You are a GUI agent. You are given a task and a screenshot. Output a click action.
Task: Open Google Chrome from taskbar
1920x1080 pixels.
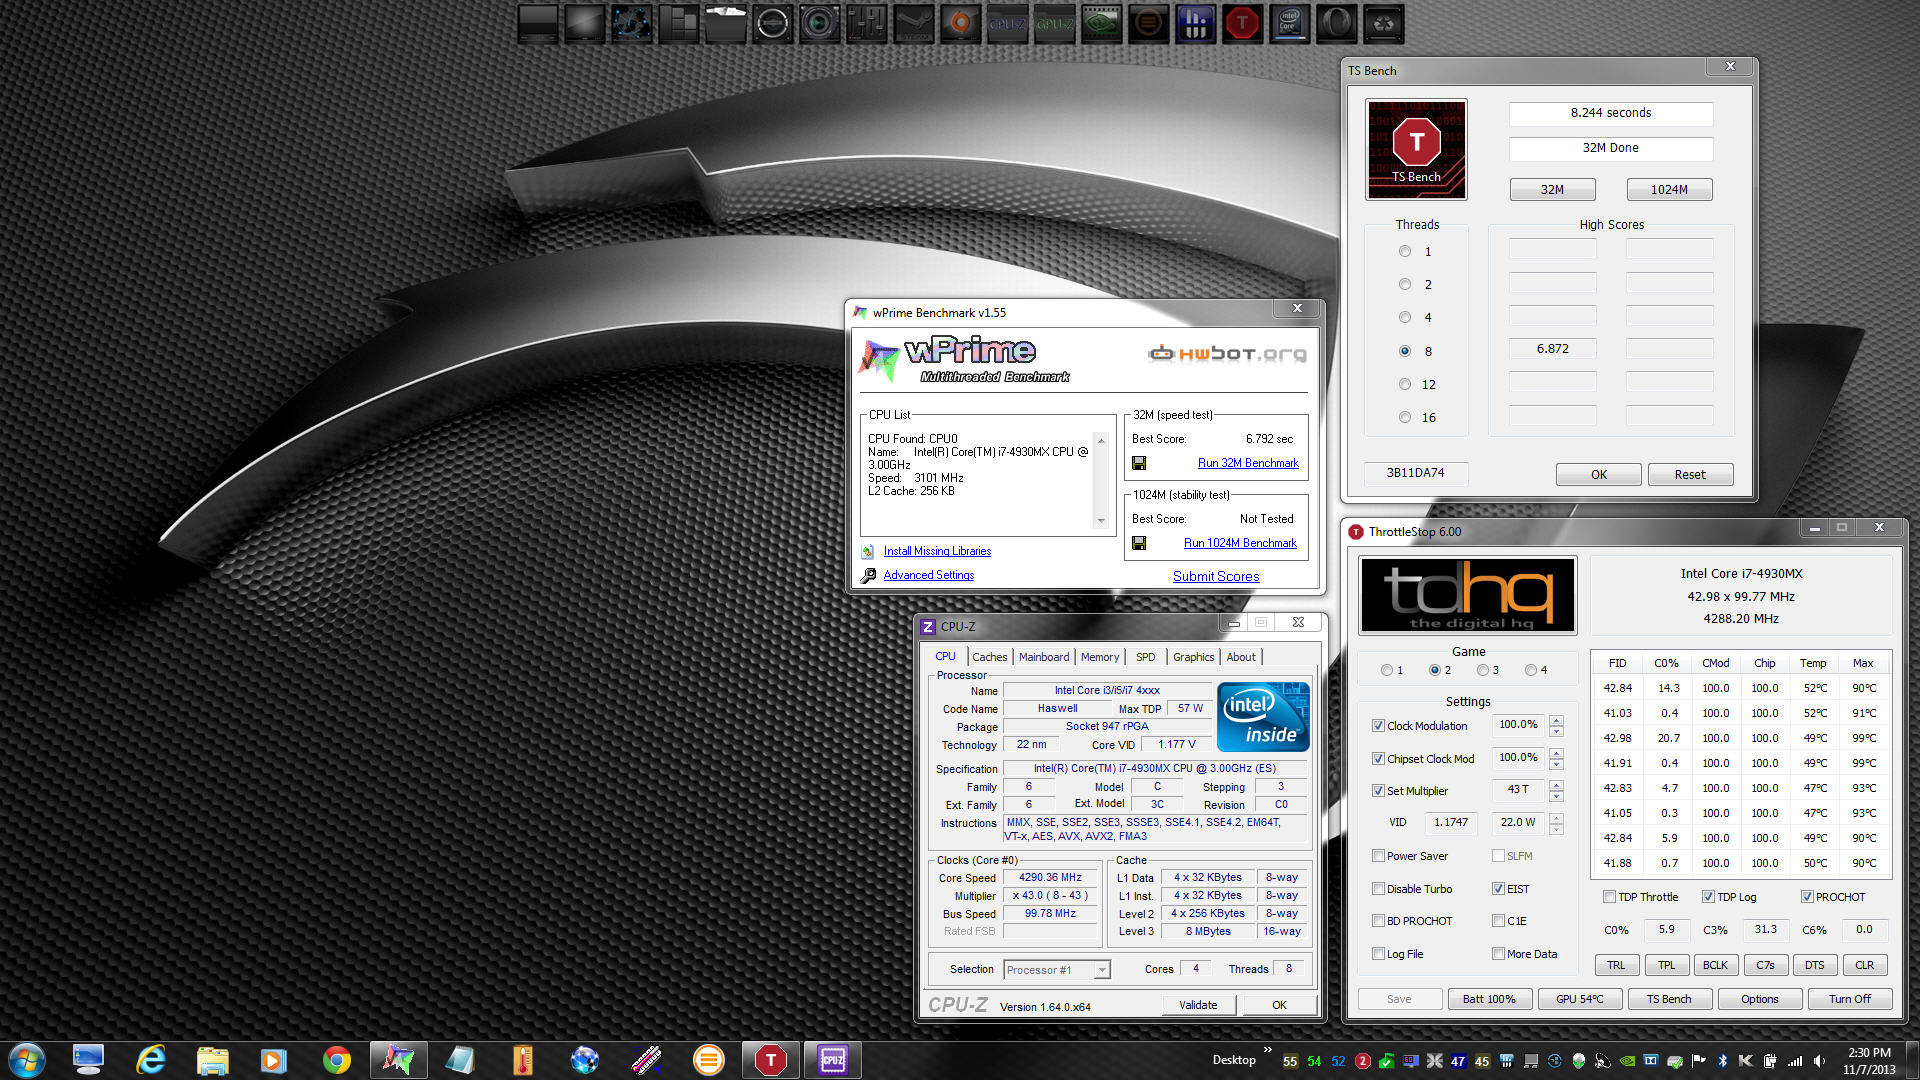[x=336, y=1059]
